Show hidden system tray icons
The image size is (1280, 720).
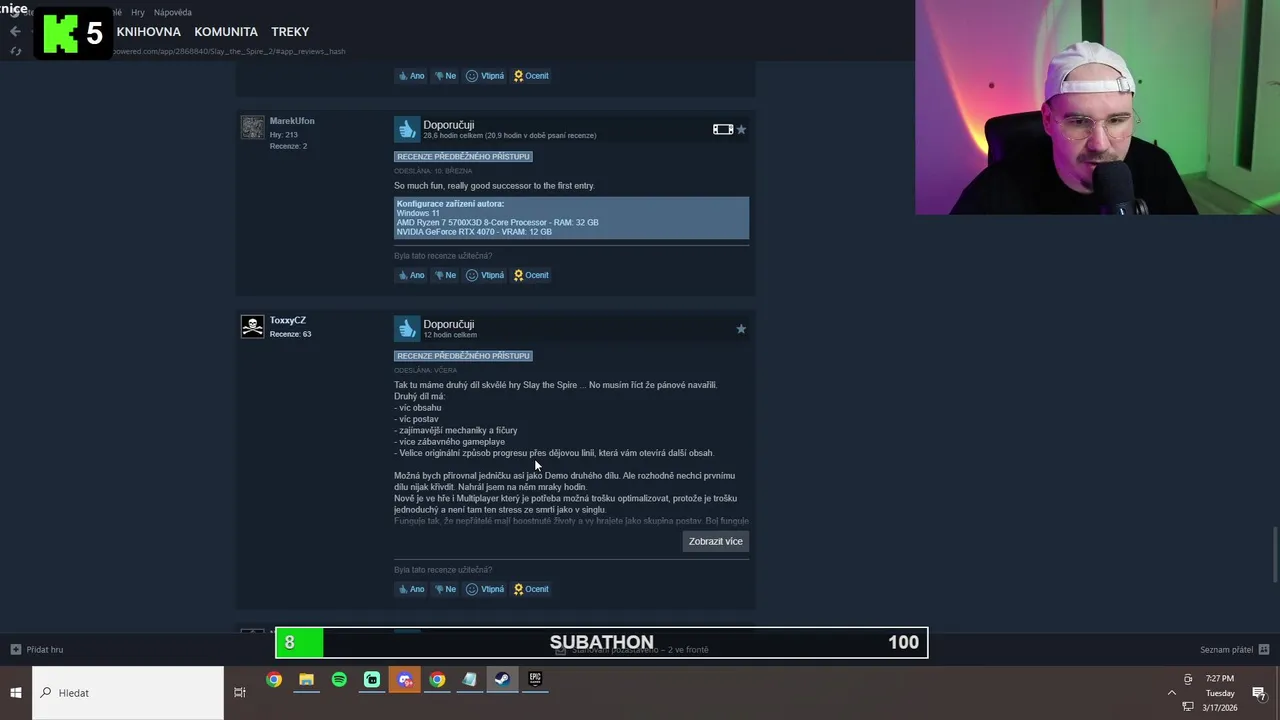pyautogui.click(x=1172, y=692)
